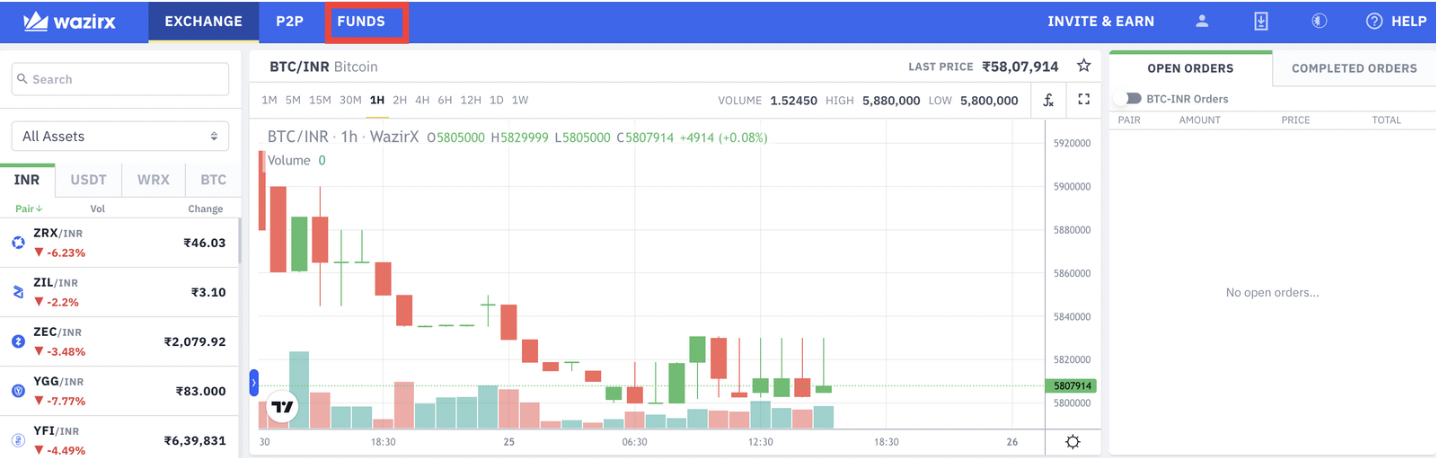Click the YFI coin icon
This screenshot has width=1436, height=458.
pyautogui.click(x=18, y=440)
